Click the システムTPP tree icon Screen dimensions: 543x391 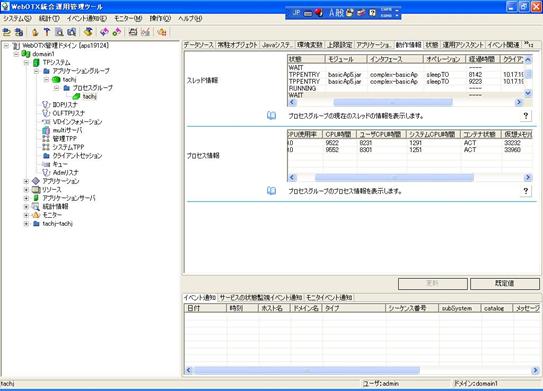[46, 147]
